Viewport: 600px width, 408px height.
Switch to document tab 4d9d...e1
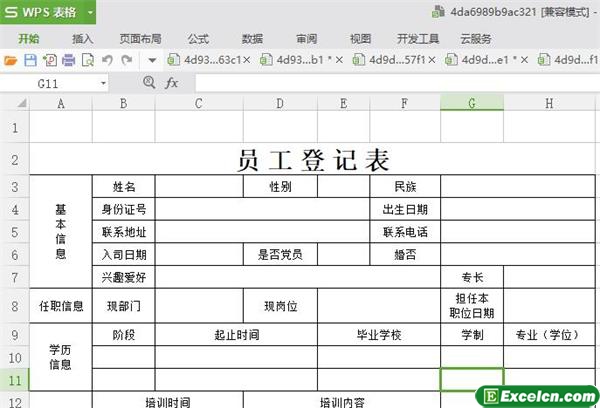(481, 60)
